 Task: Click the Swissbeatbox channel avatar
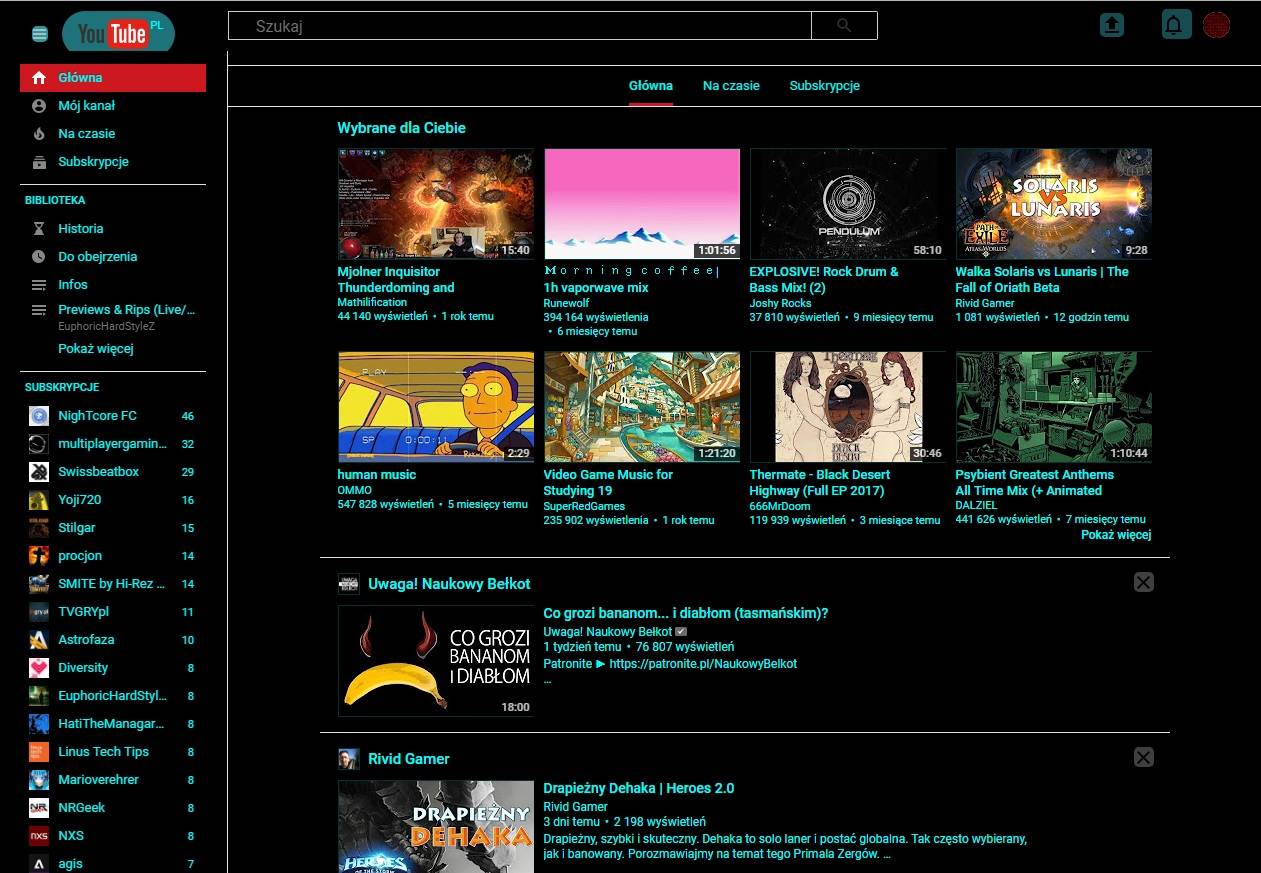pos(39,472)
